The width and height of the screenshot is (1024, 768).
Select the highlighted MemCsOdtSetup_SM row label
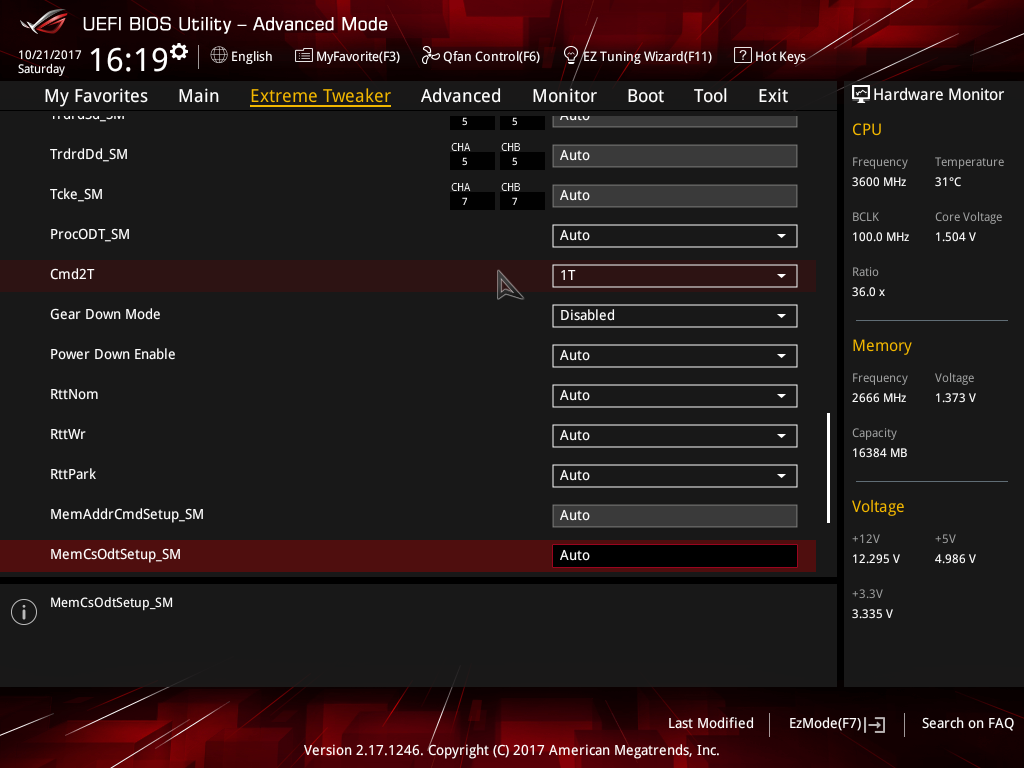116,554
